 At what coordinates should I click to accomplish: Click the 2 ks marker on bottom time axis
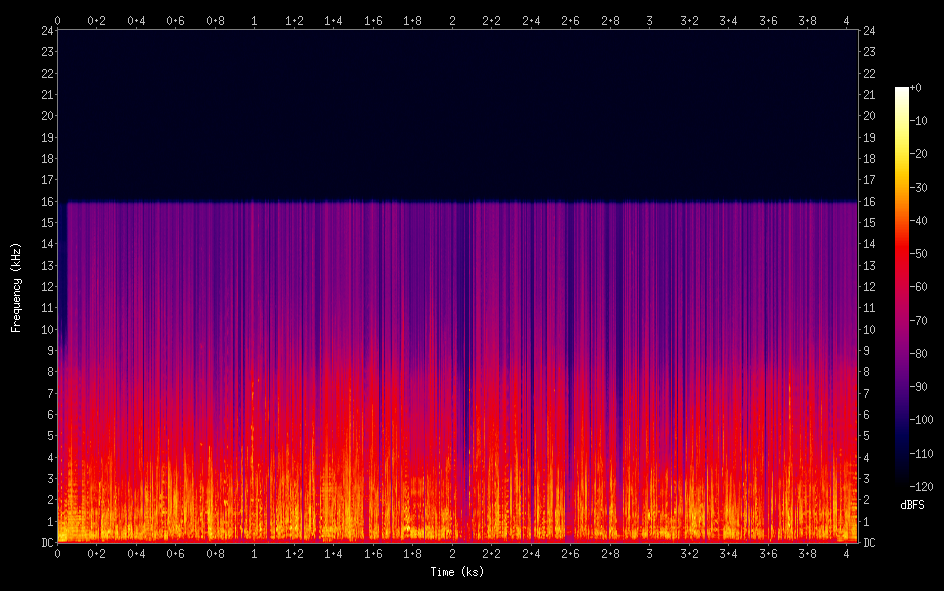(452, 553)
